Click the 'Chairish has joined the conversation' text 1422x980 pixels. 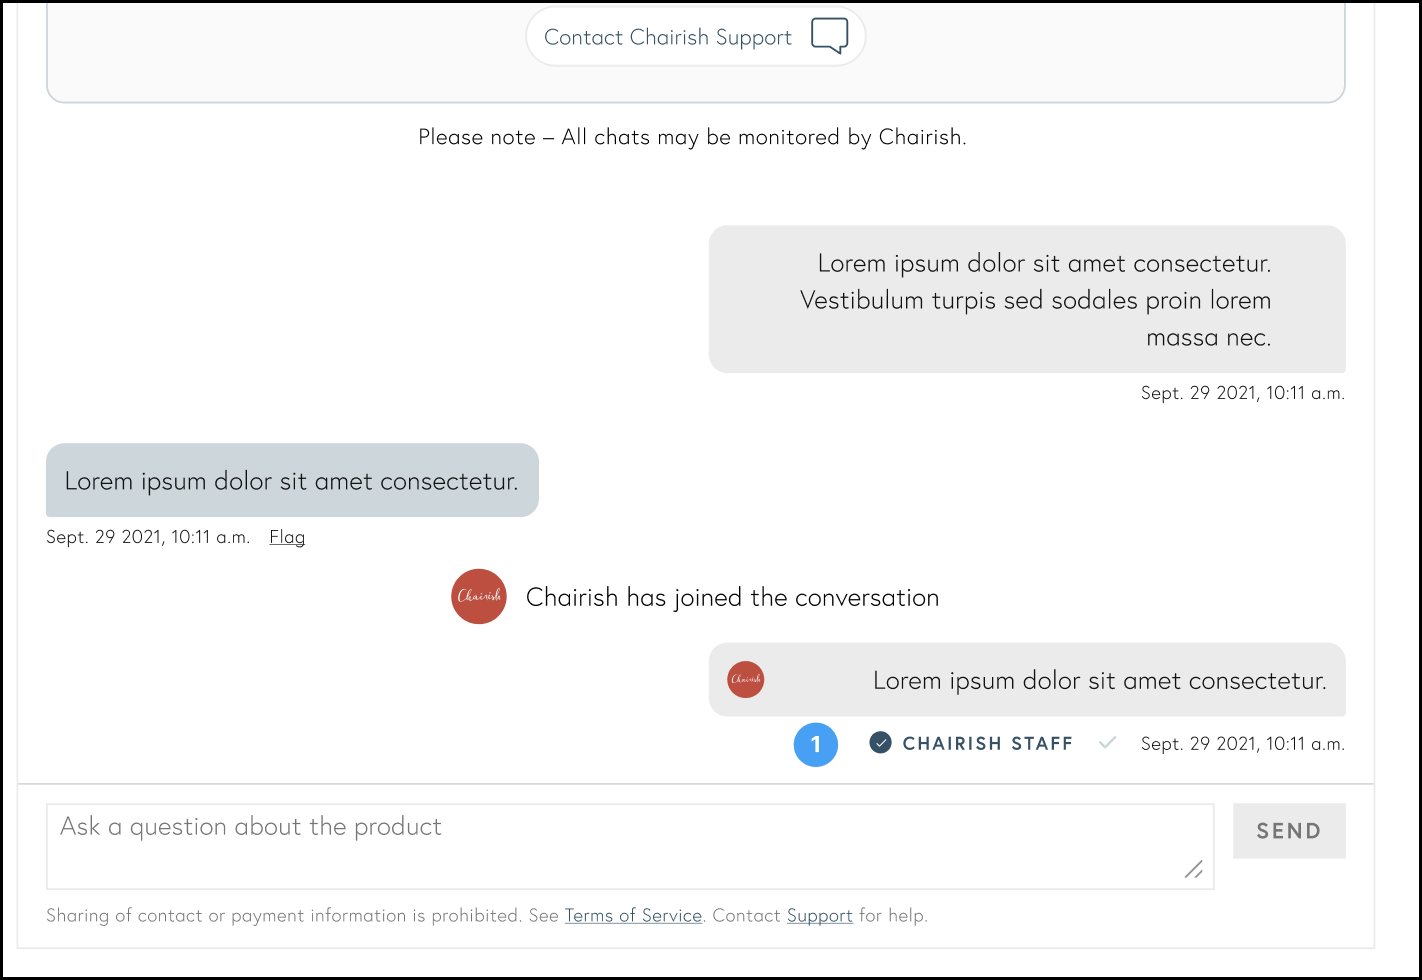tap(732, 598)
